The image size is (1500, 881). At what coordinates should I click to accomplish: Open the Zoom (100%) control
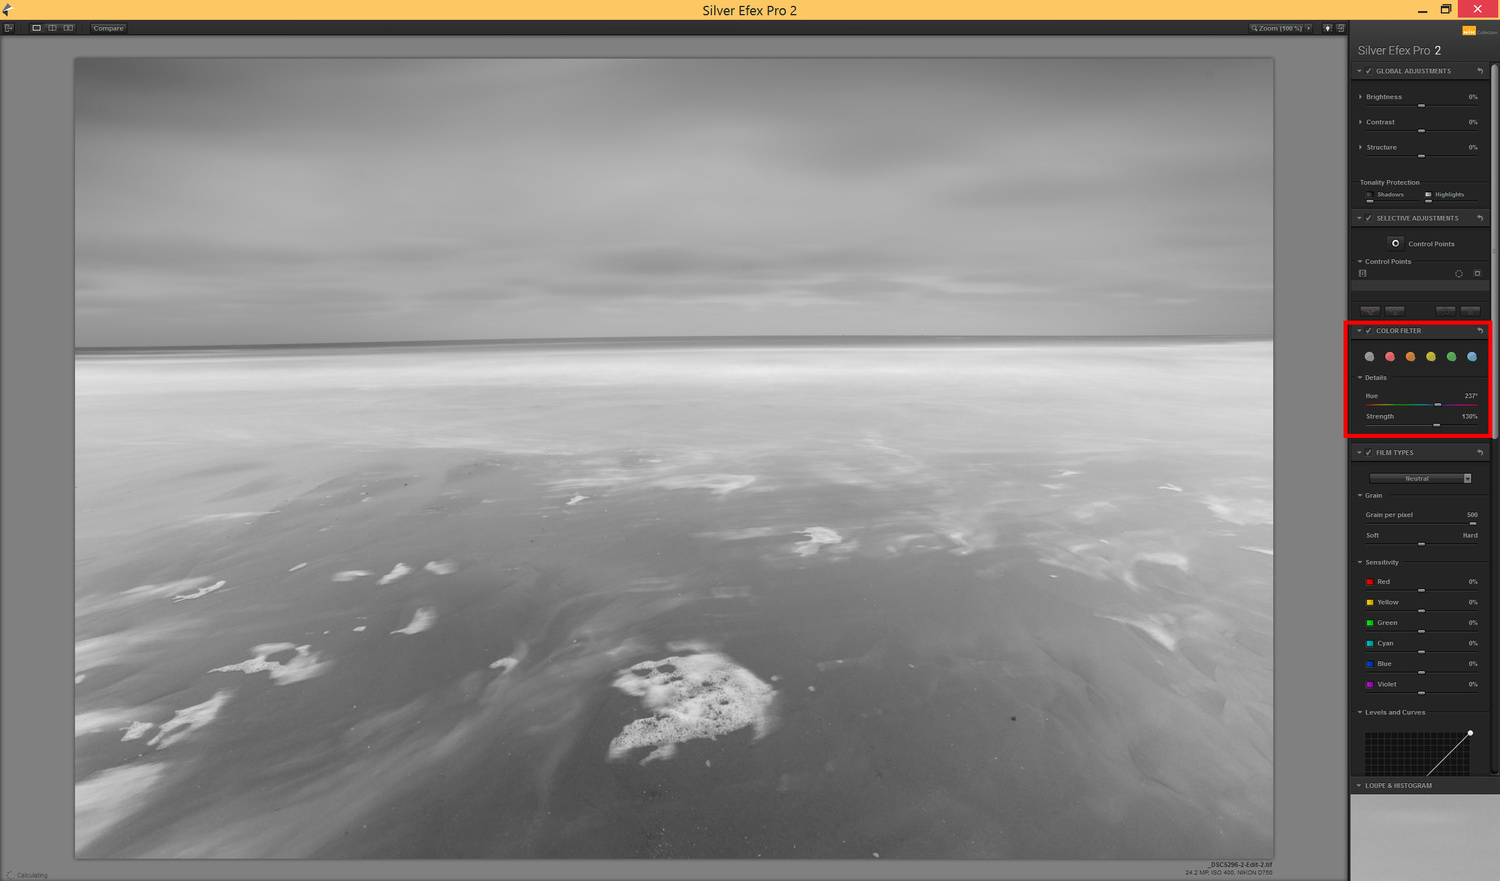[x=1281, y=28]
